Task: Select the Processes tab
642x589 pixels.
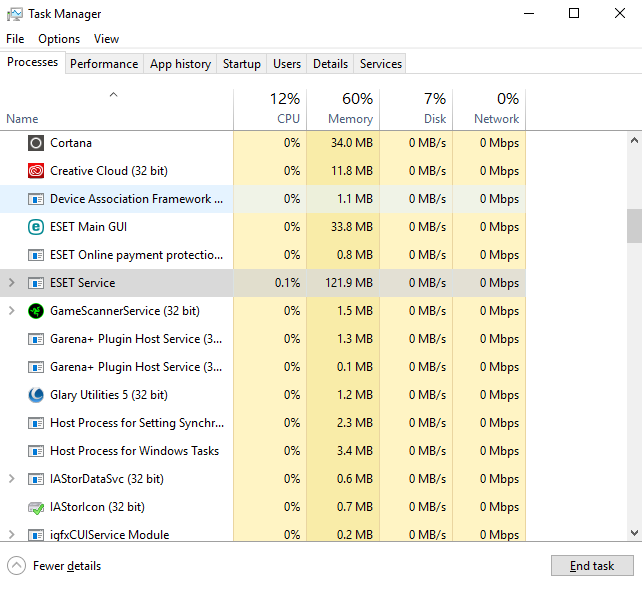Action: 33,62
